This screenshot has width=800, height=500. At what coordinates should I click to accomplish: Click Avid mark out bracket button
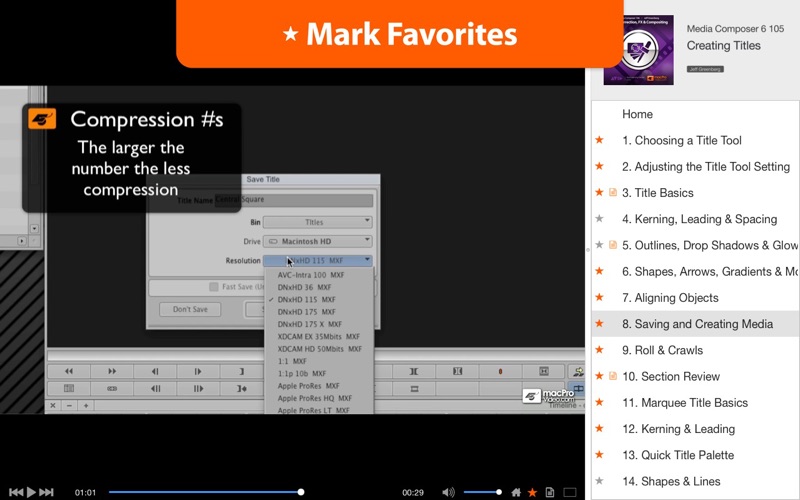241,371
